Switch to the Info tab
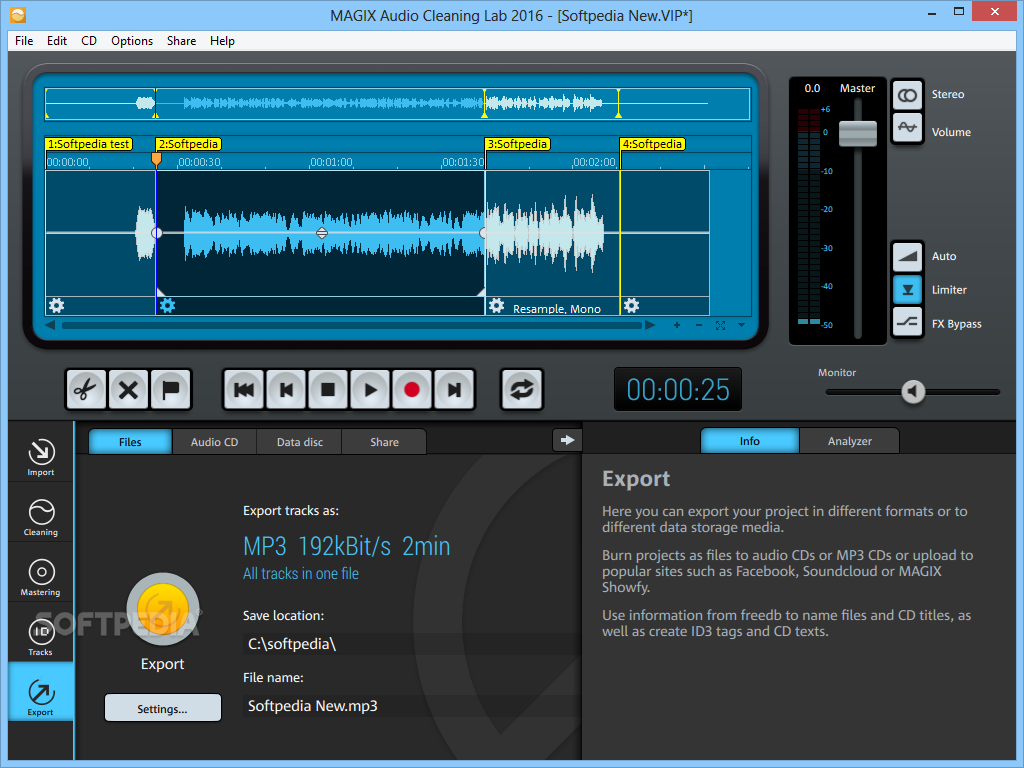The height and width of the screenshot is (768, 1024). tap(750, 441)
